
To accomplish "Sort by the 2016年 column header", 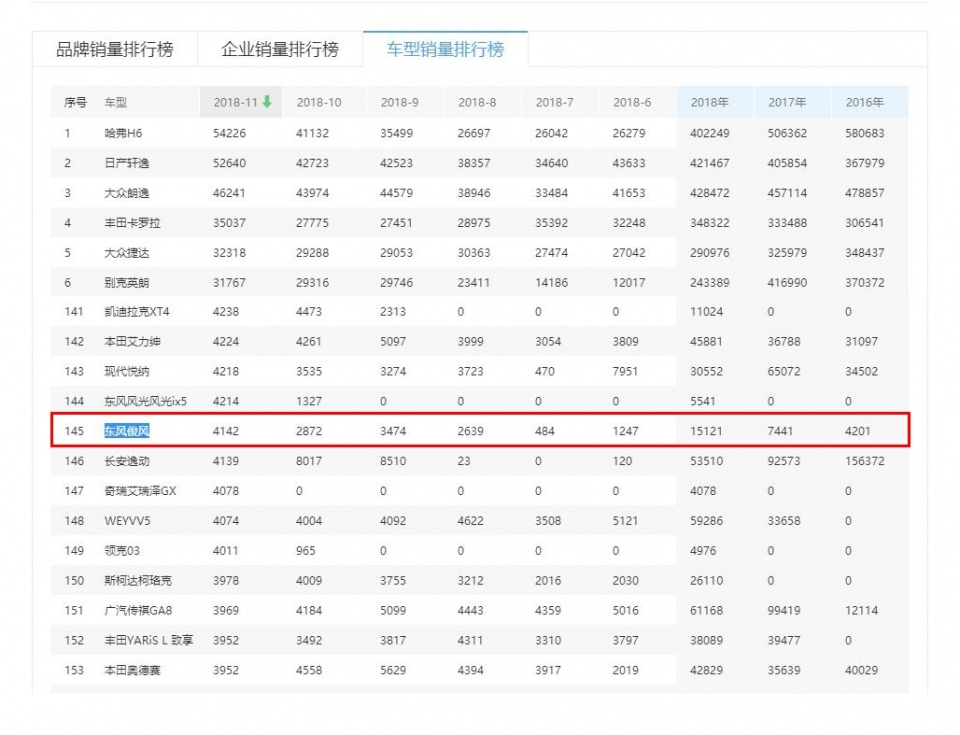I will tap(864, 102).
